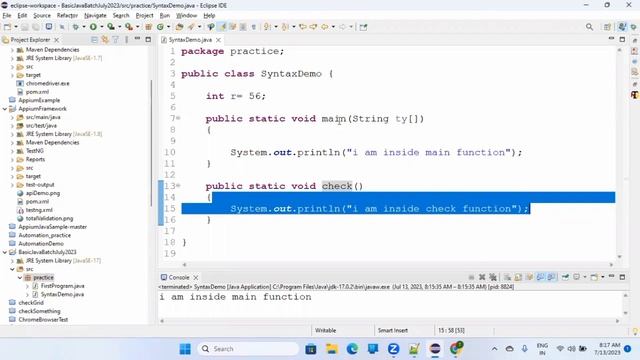Screen dimensions: 640x360
Task: Maximize the editor area icon
Action: click(622, 40)
